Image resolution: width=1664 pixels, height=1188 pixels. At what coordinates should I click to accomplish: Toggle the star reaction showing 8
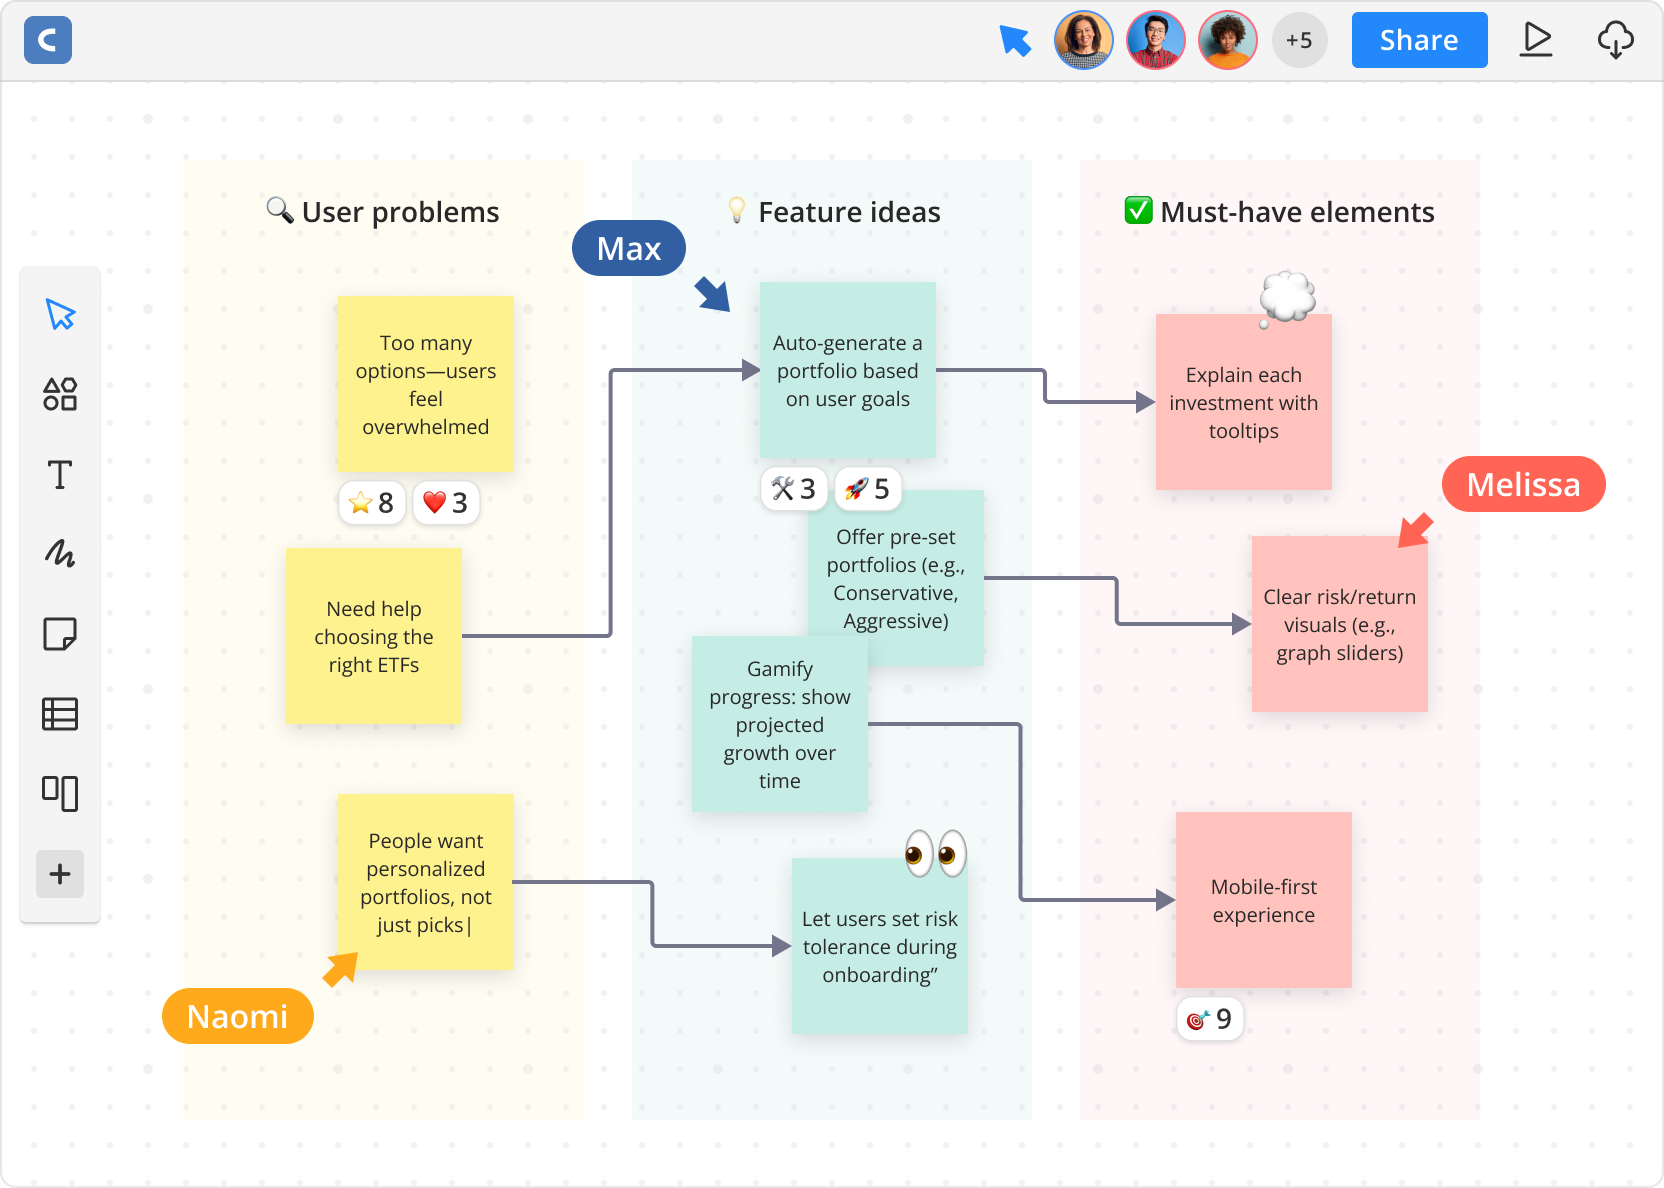372,502
